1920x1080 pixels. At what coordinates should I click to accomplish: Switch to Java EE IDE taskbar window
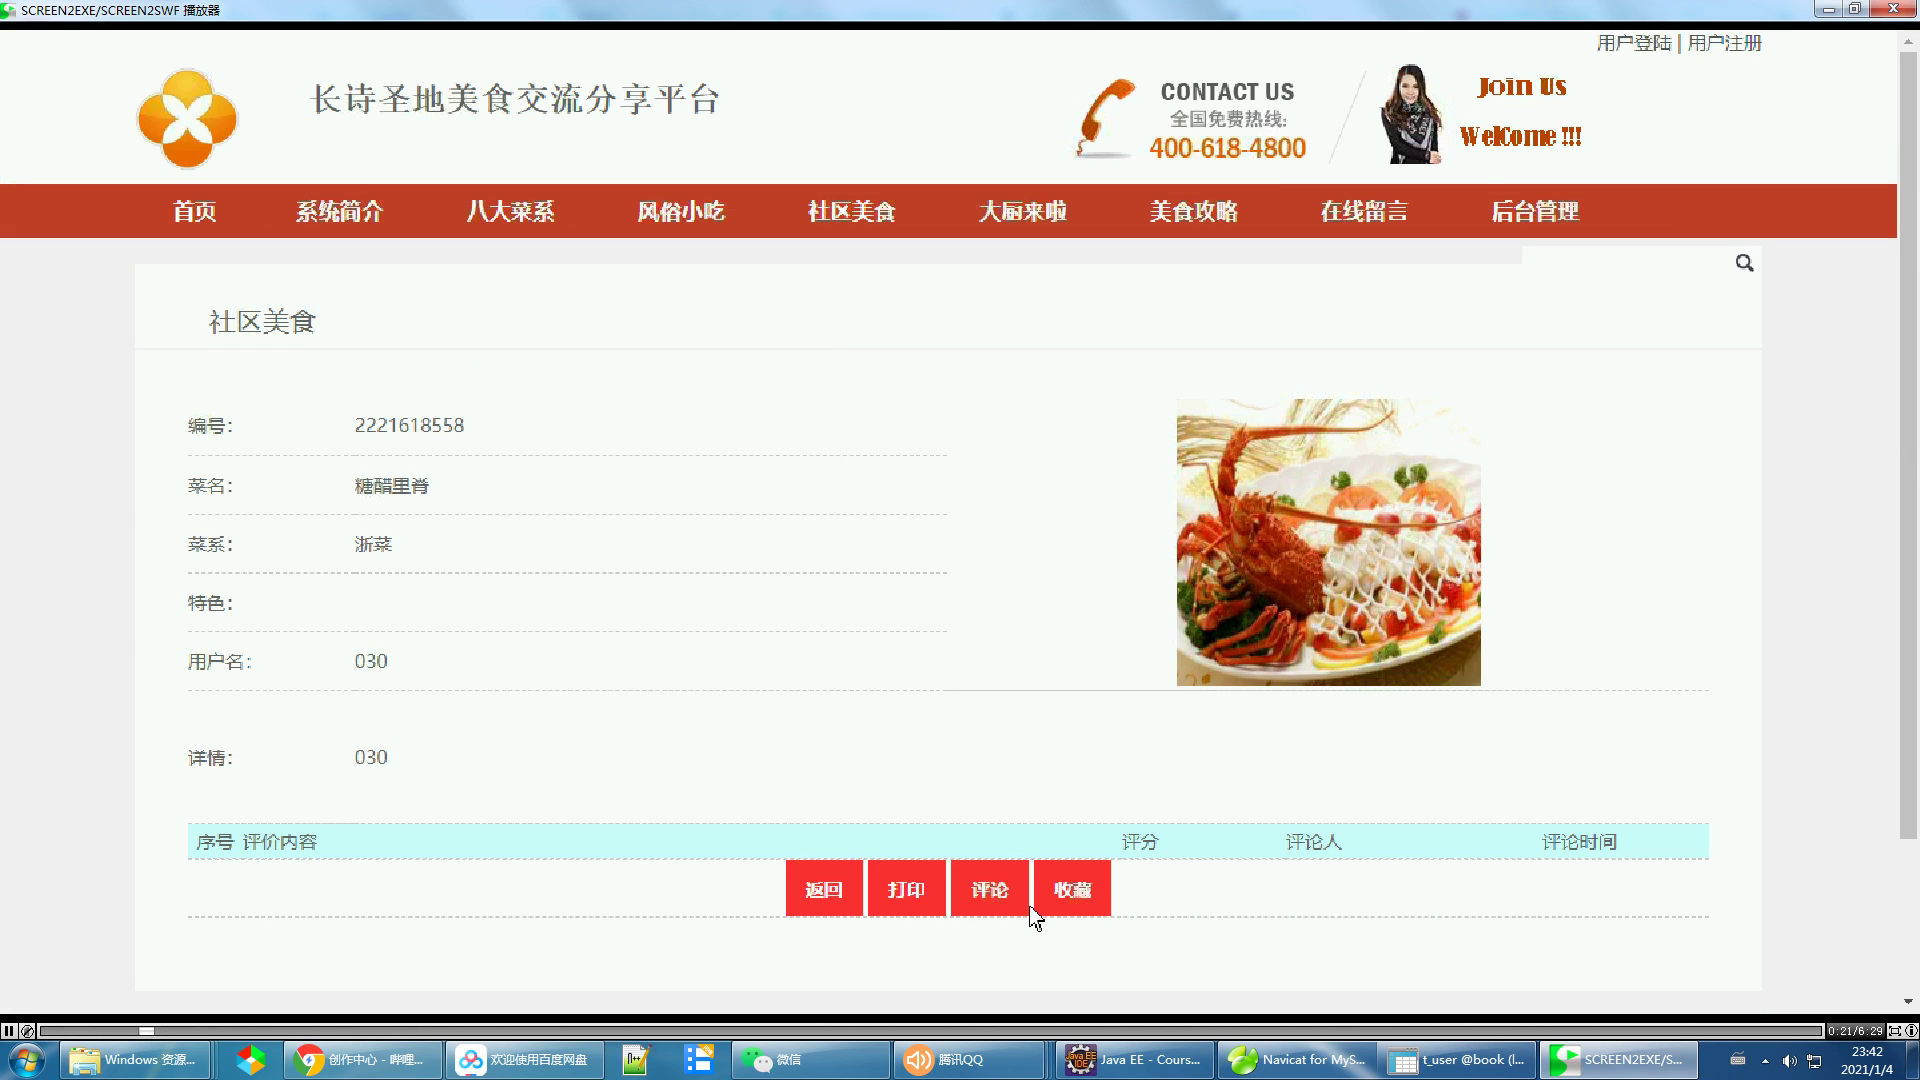[1135, 1060]
